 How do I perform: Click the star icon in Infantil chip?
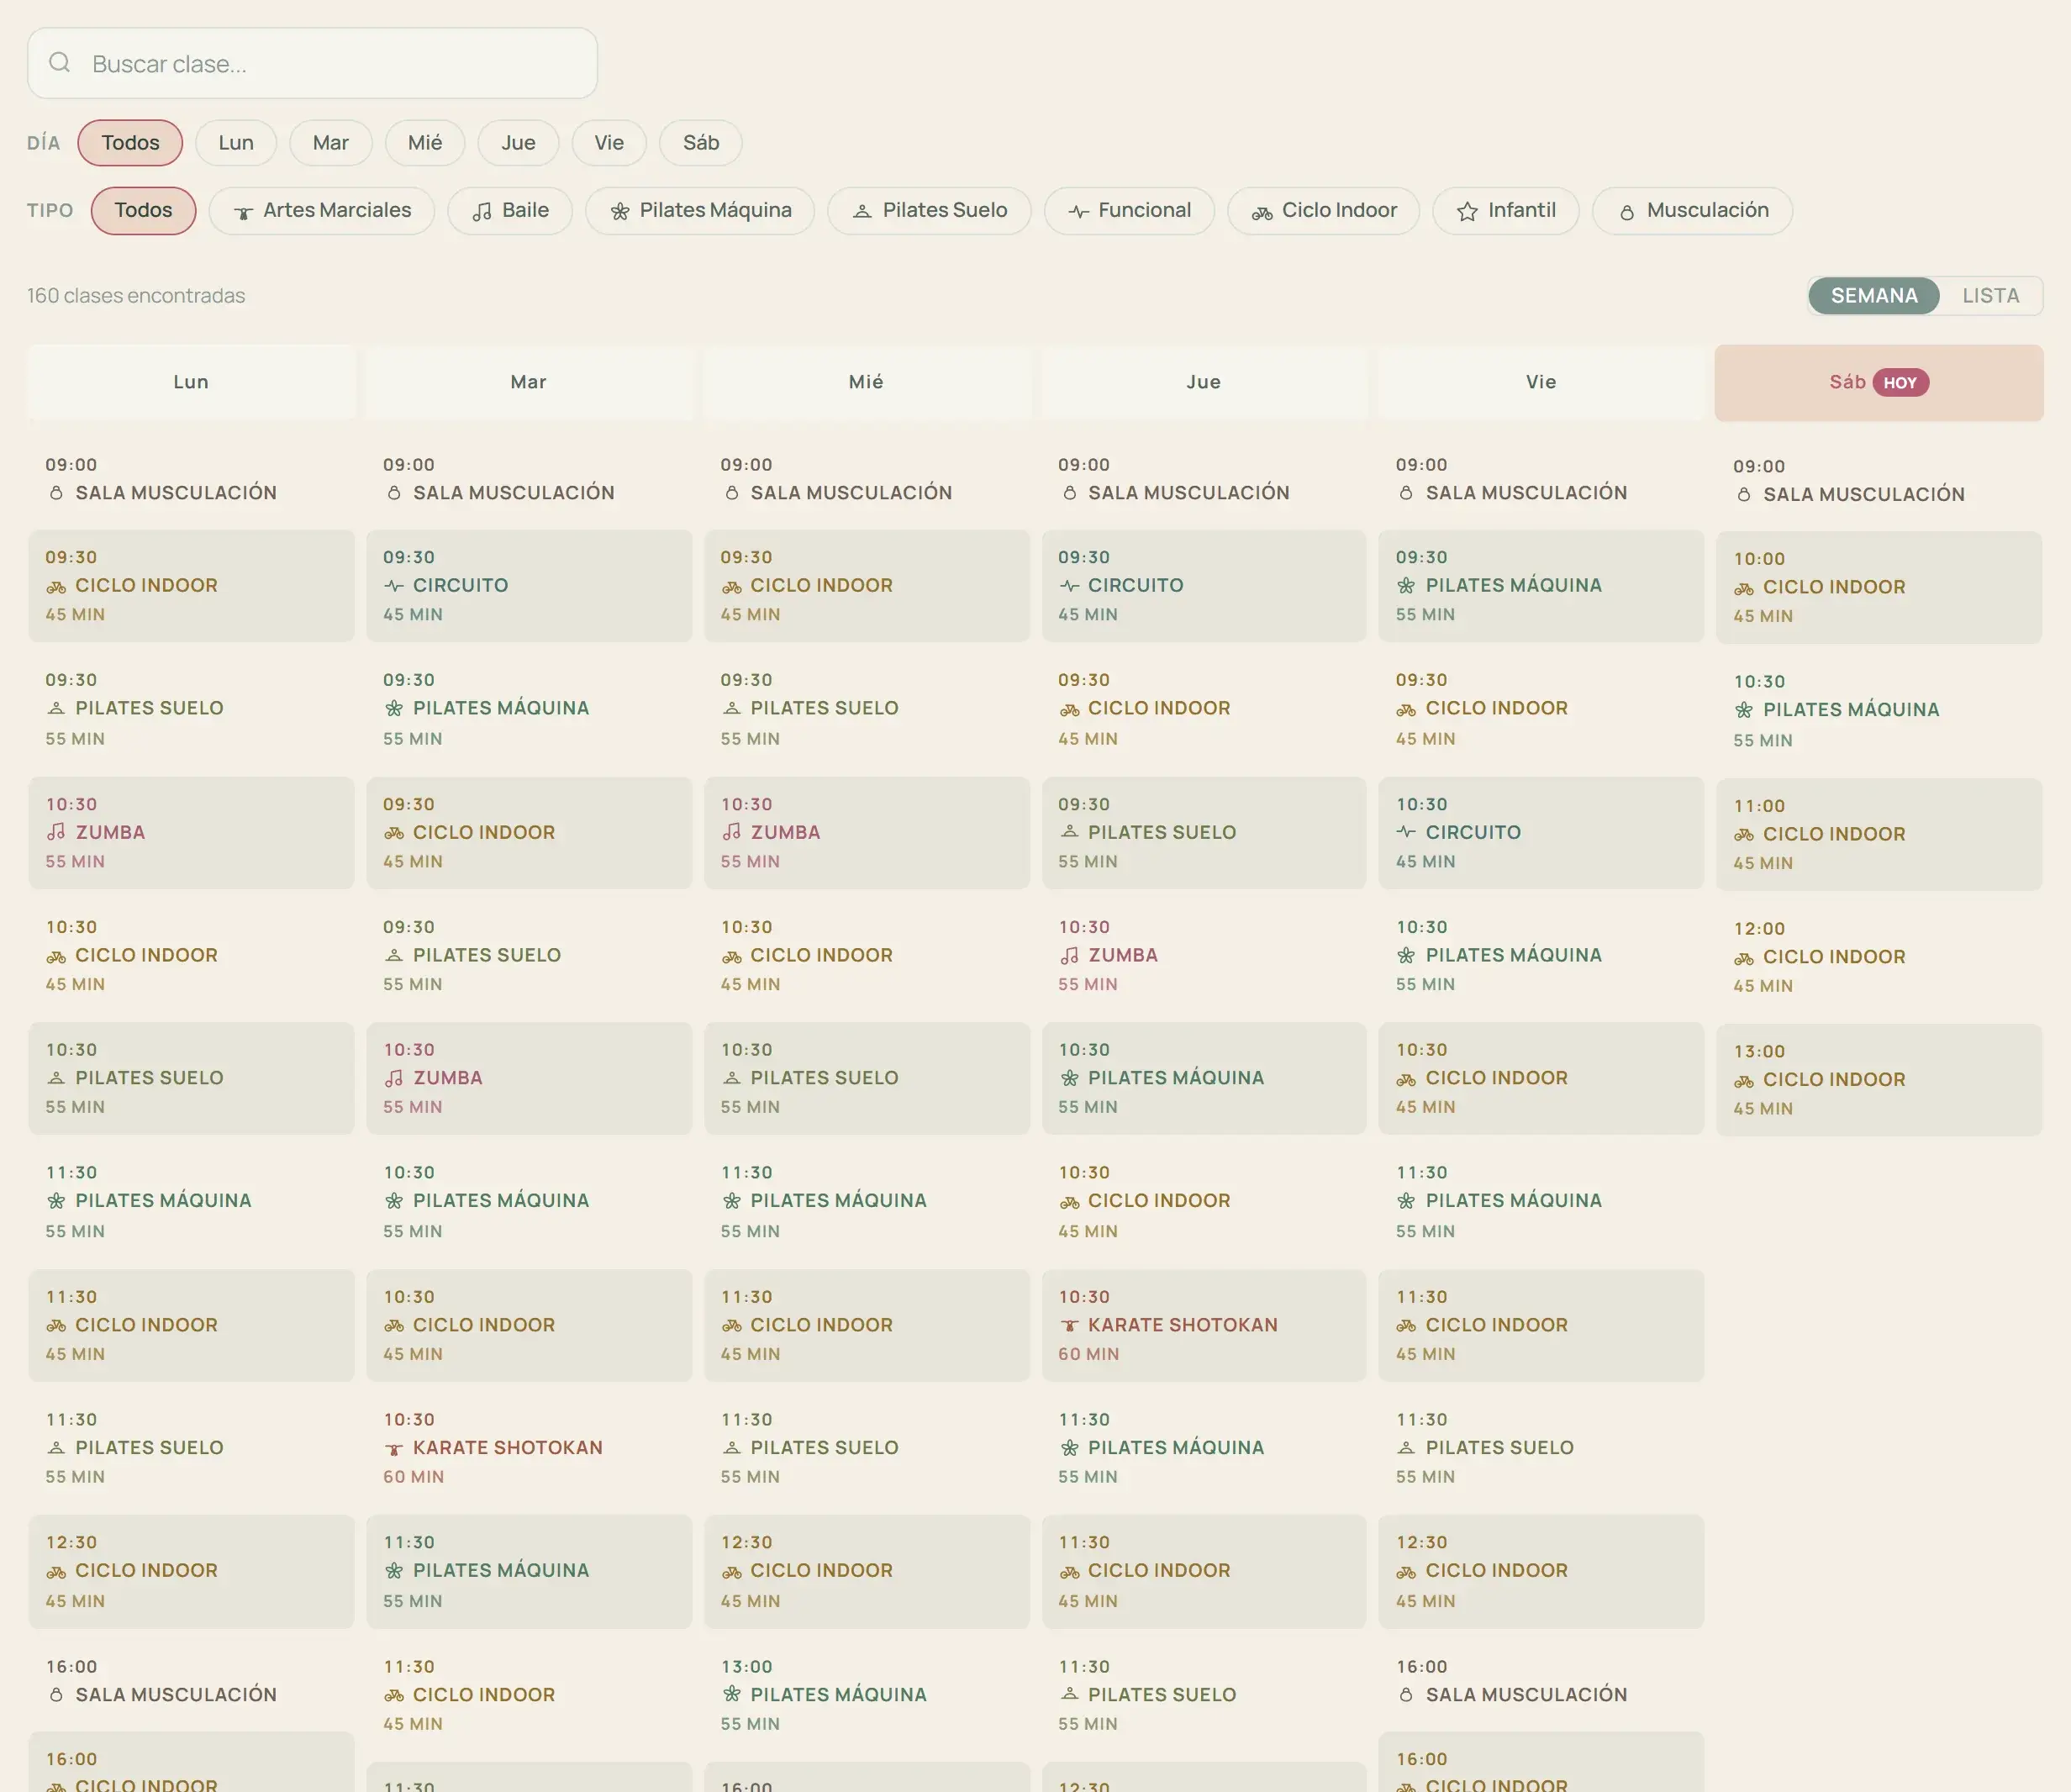(x=1467, y=212)
